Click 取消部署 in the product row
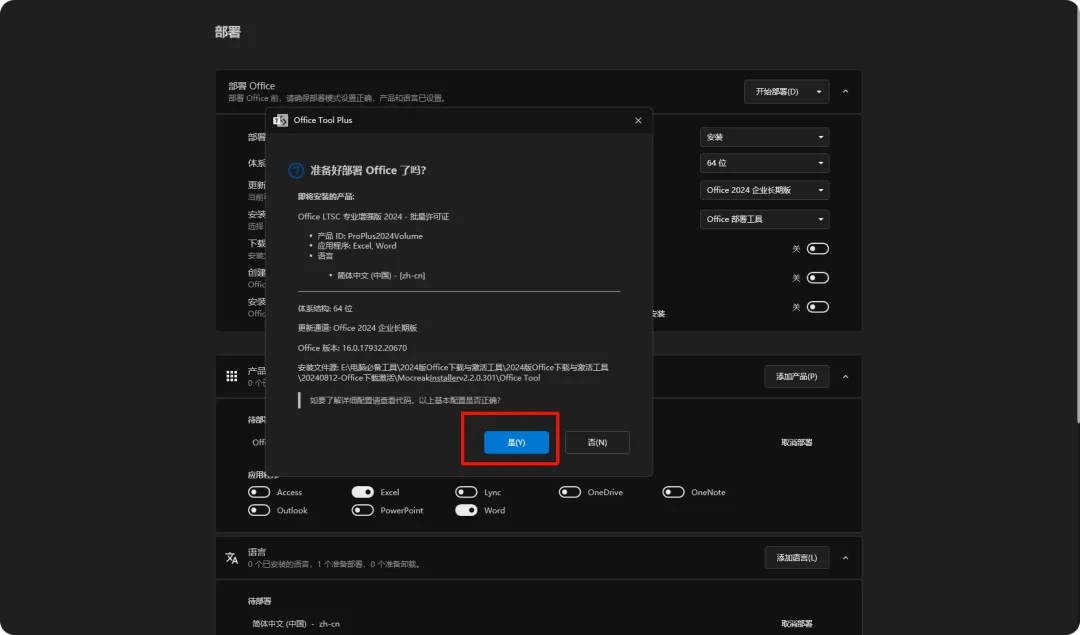The width and height of the screenshot is (1080, 635). (796, 442)
